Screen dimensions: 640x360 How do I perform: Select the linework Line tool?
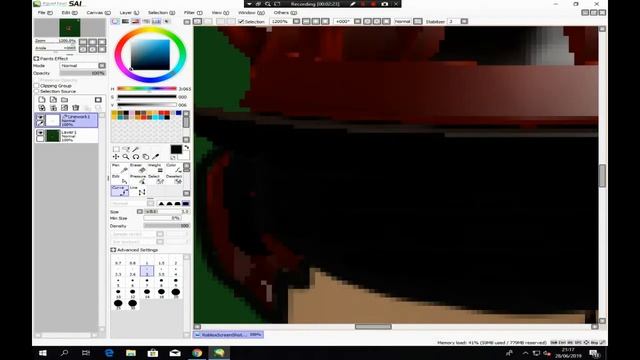click(138, 191)
